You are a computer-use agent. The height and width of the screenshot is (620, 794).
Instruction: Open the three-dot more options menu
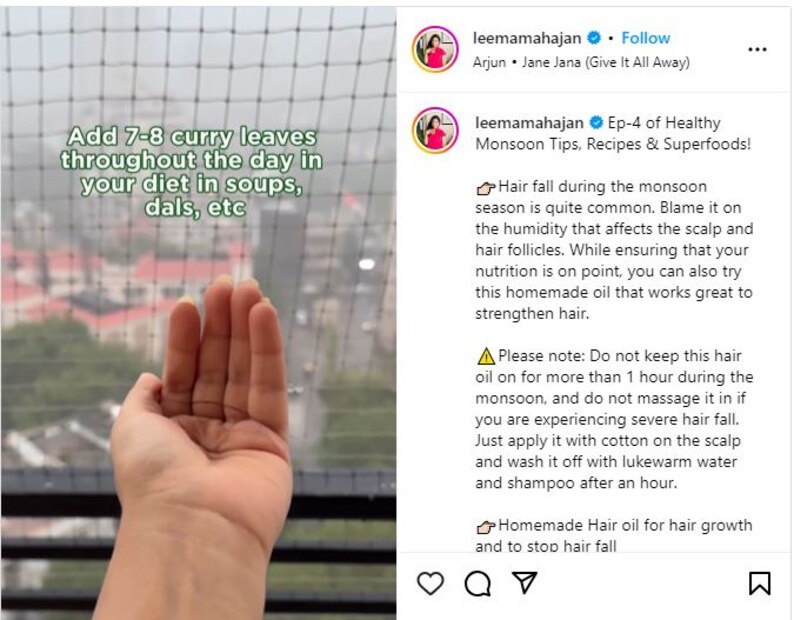click(x=757, y=49)
